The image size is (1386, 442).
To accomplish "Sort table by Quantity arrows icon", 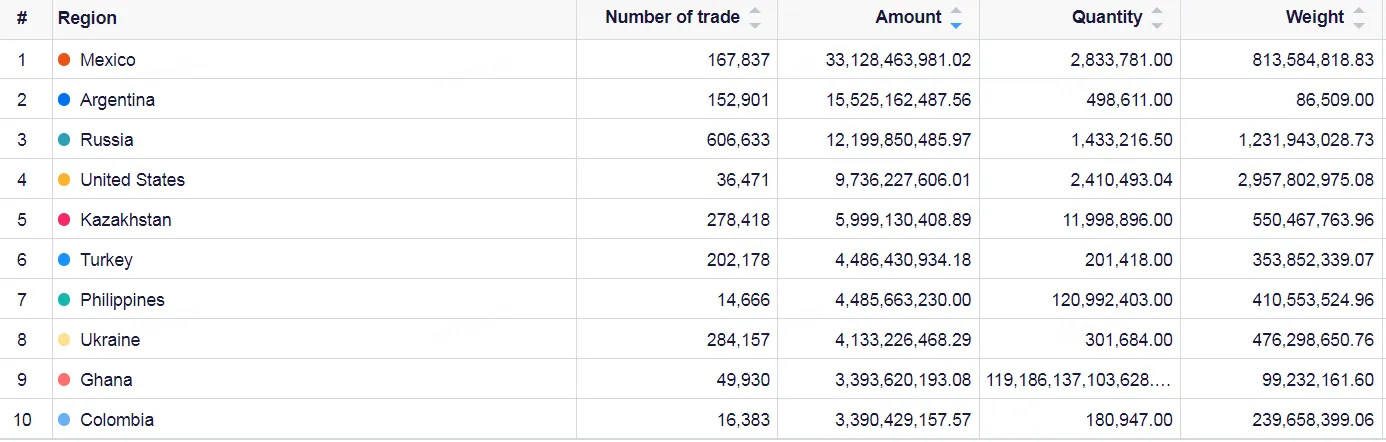I will coord(1157,18).
